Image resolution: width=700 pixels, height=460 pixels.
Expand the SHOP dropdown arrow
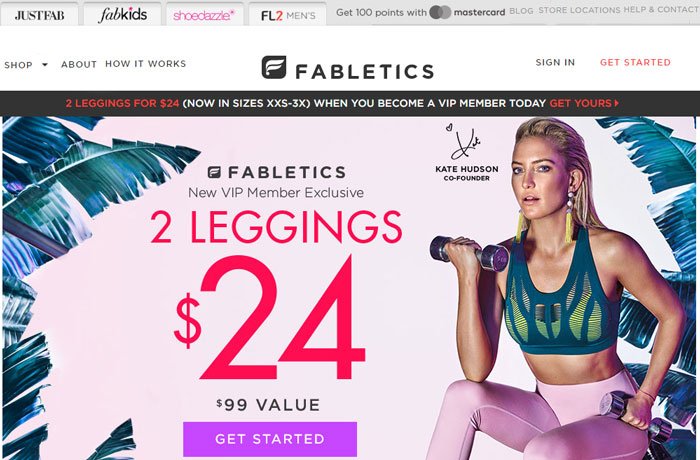click(x=45, y=65)
